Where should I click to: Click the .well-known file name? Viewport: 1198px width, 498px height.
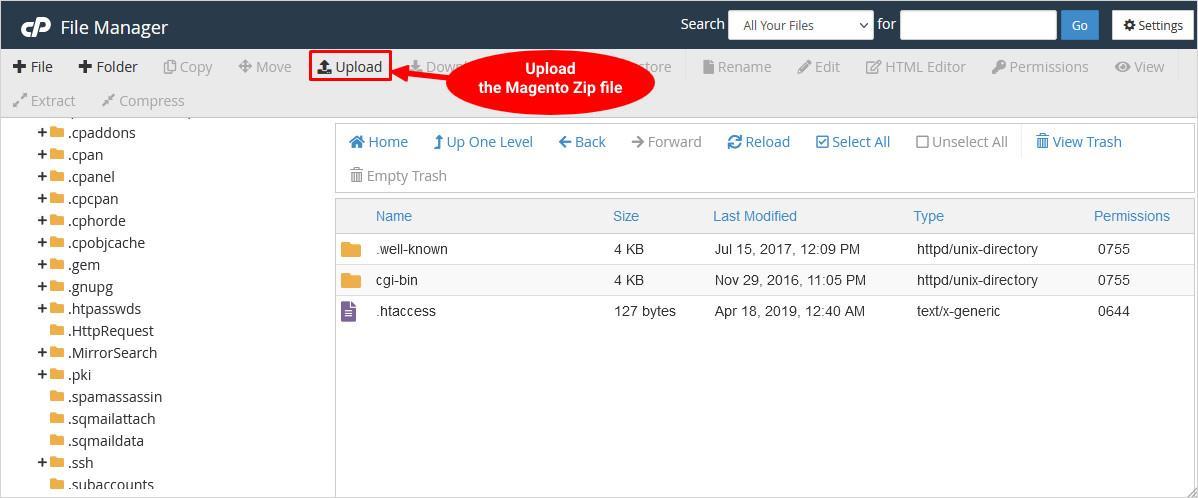pos(412,249)
